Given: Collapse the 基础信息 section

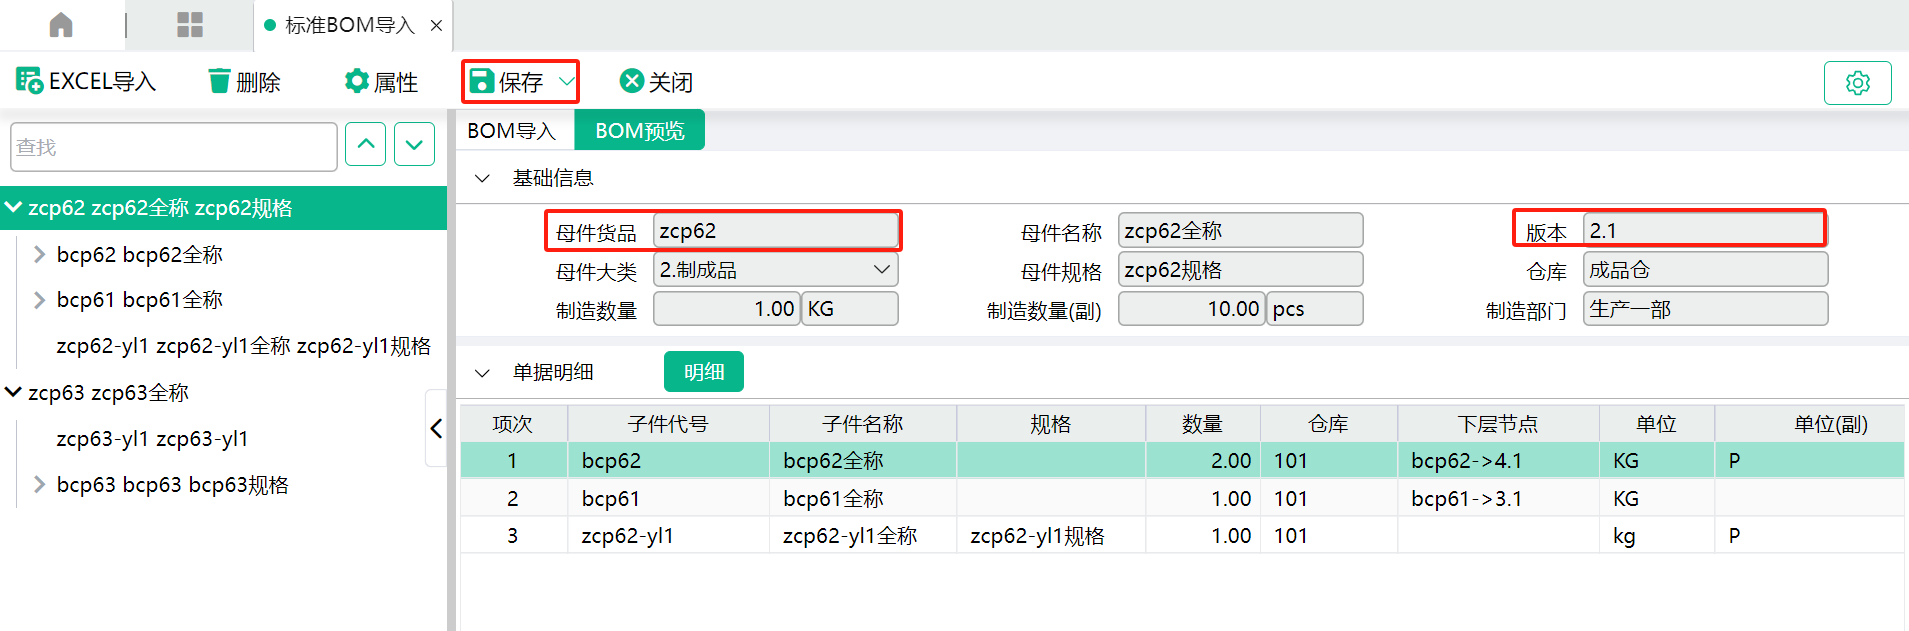Looking at the screenshot, I should click(x=482, y=179).
